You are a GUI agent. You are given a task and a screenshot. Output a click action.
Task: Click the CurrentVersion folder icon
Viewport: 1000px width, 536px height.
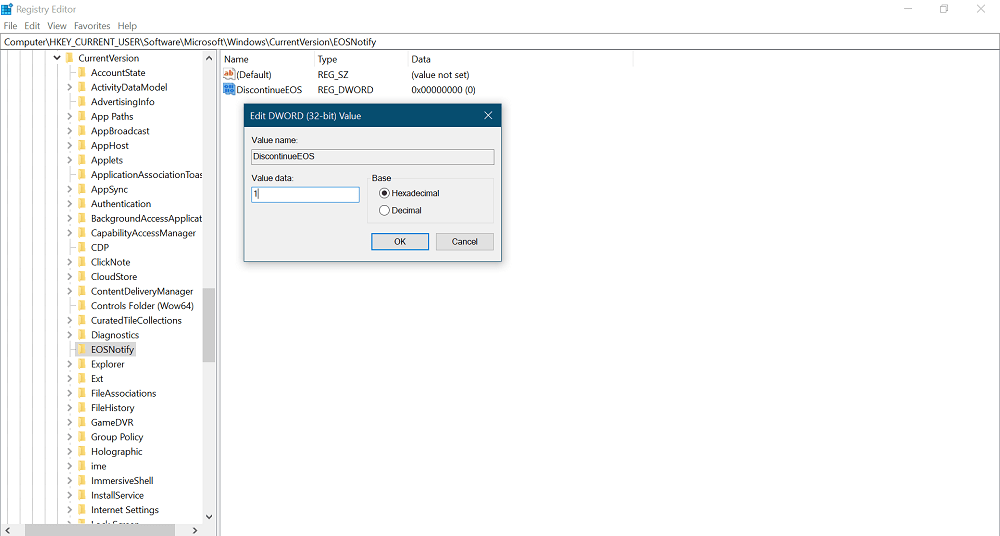(x=70, y=58)
